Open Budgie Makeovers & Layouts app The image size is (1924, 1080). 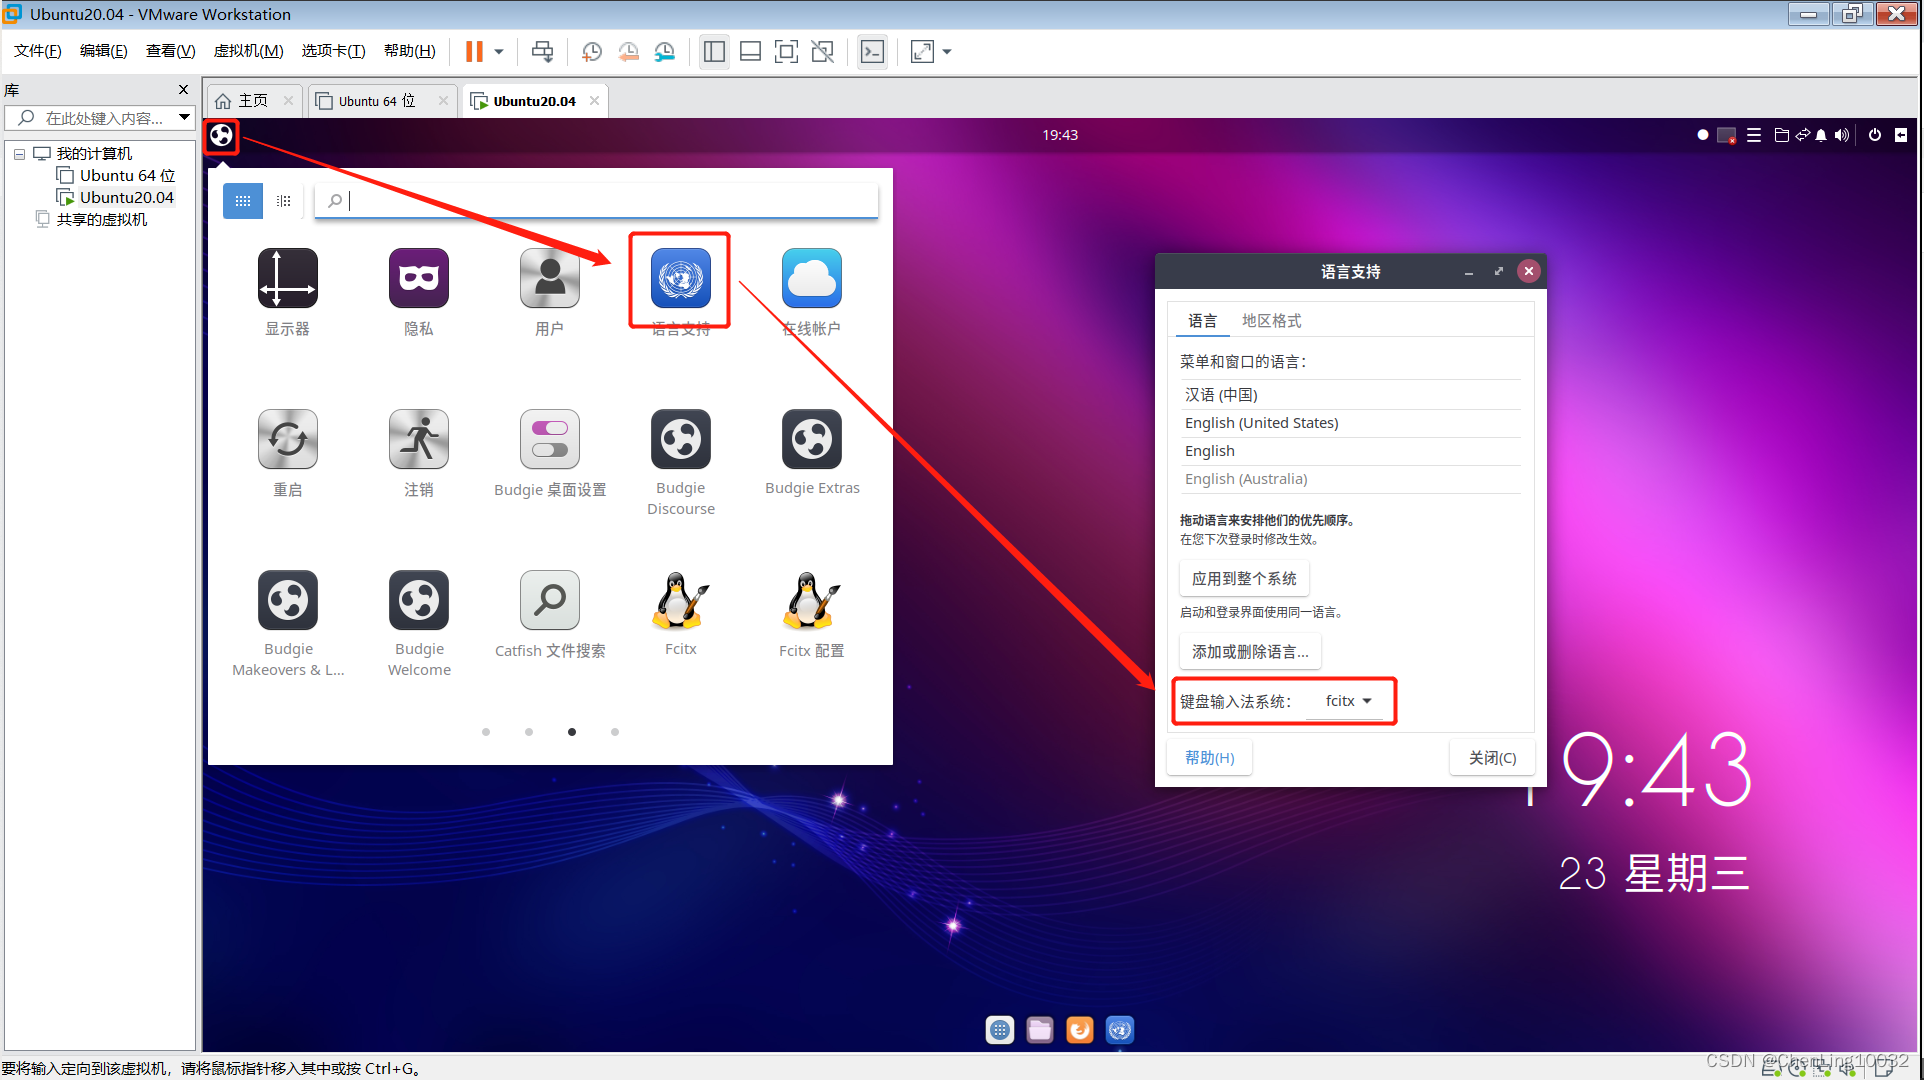tap(287, 600)
